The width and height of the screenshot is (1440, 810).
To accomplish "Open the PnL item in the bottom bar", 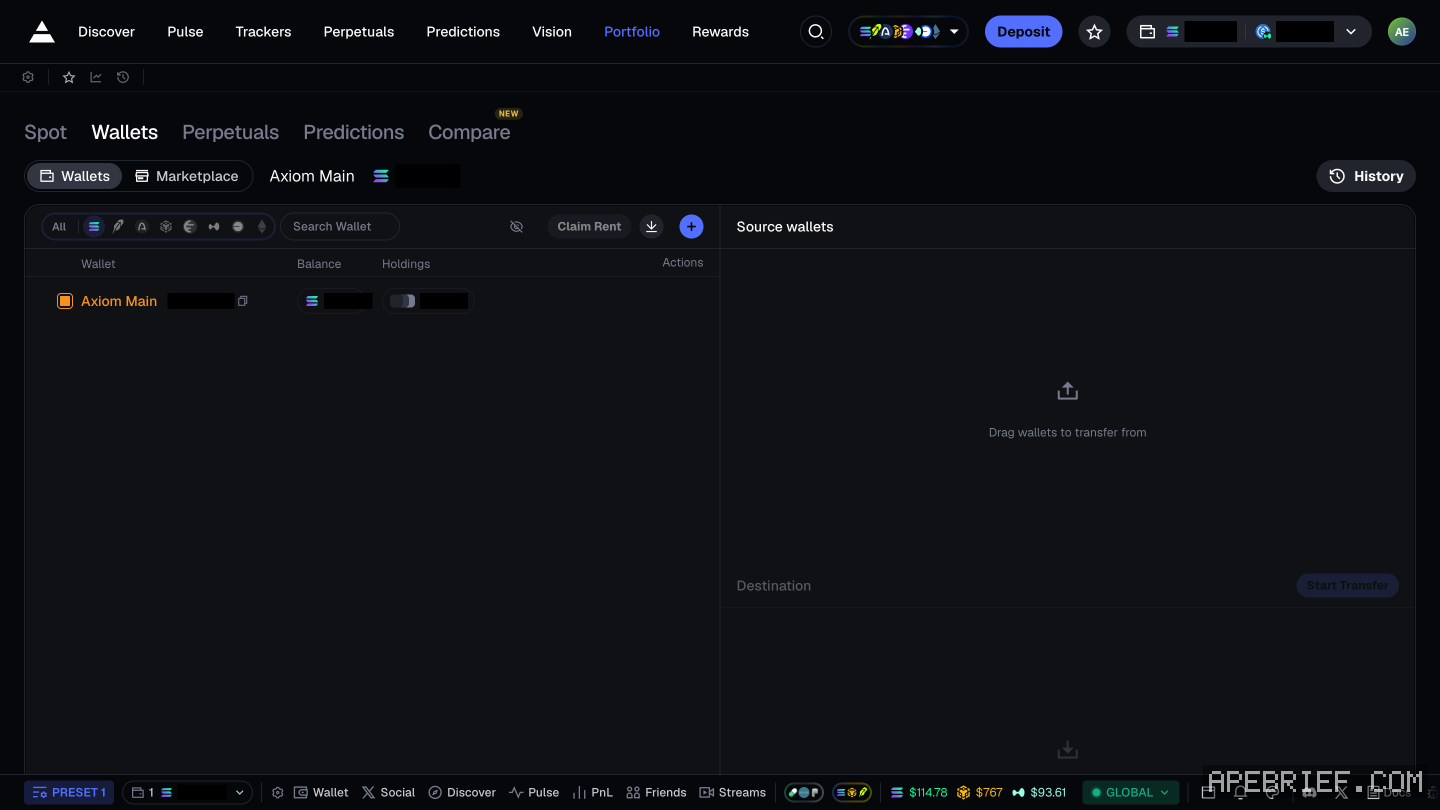I will pyautogui.click(x=592, y=792).
